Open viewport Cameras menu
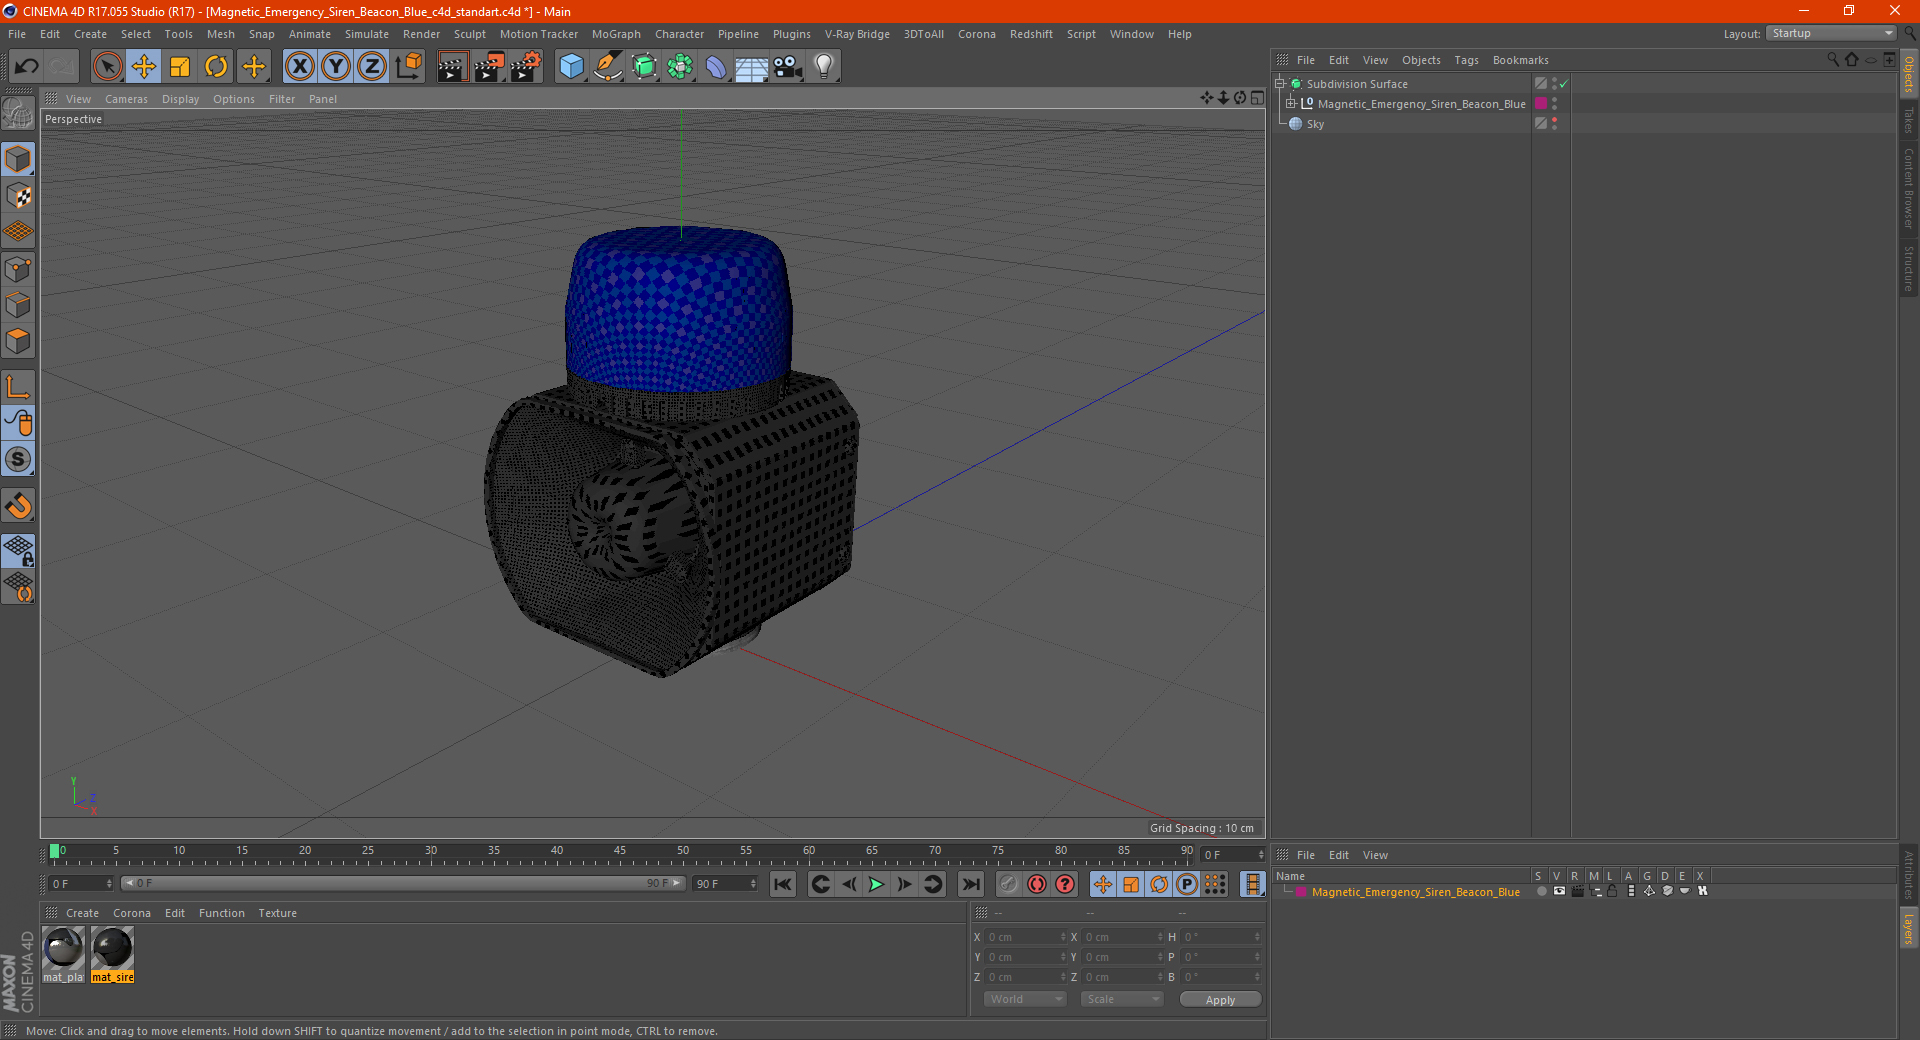Viewport: 1920px width, 1040px height. (126, 99)
